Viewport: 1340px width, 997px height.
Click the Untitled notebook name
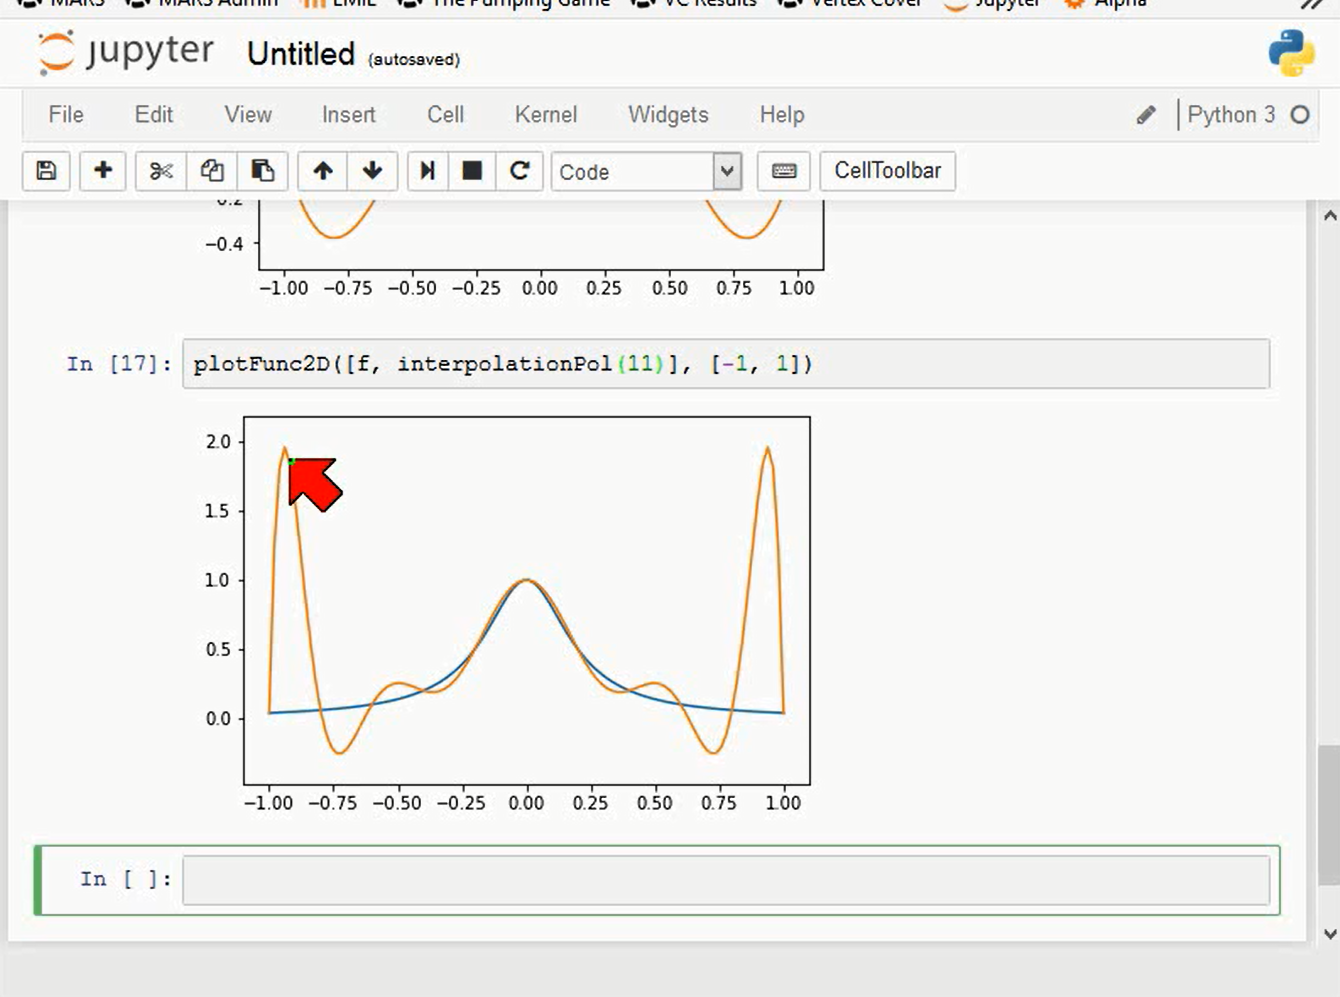pos(301,54)
